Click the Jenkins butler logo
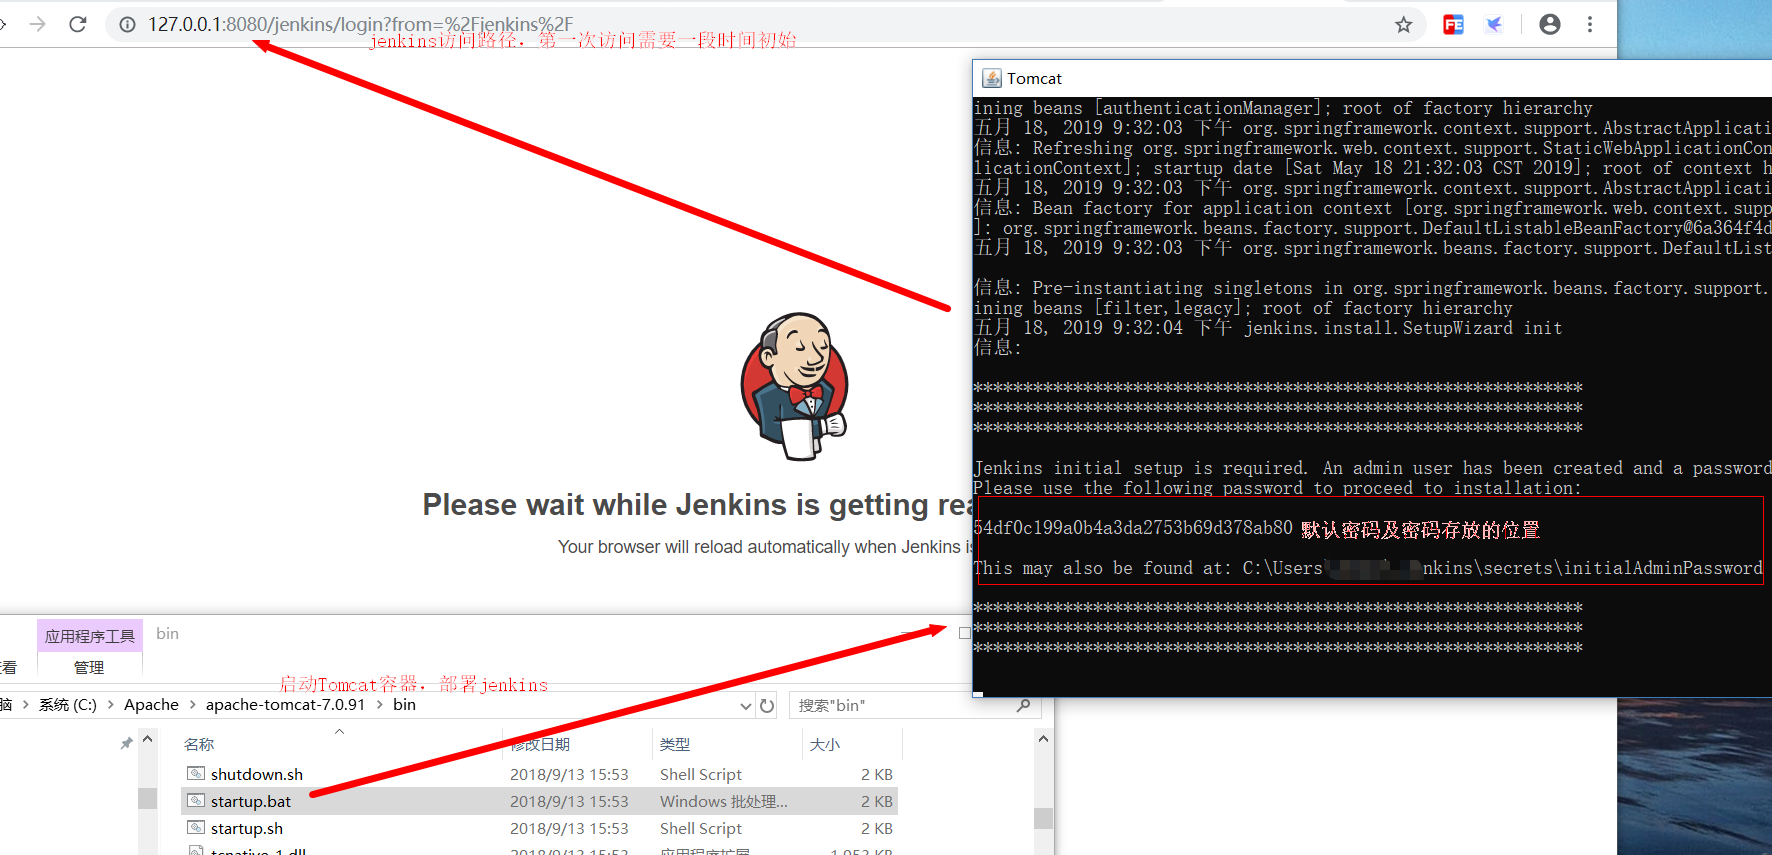Image resolution: width=1772 pixels, height=855 pixels. [795, 386]
